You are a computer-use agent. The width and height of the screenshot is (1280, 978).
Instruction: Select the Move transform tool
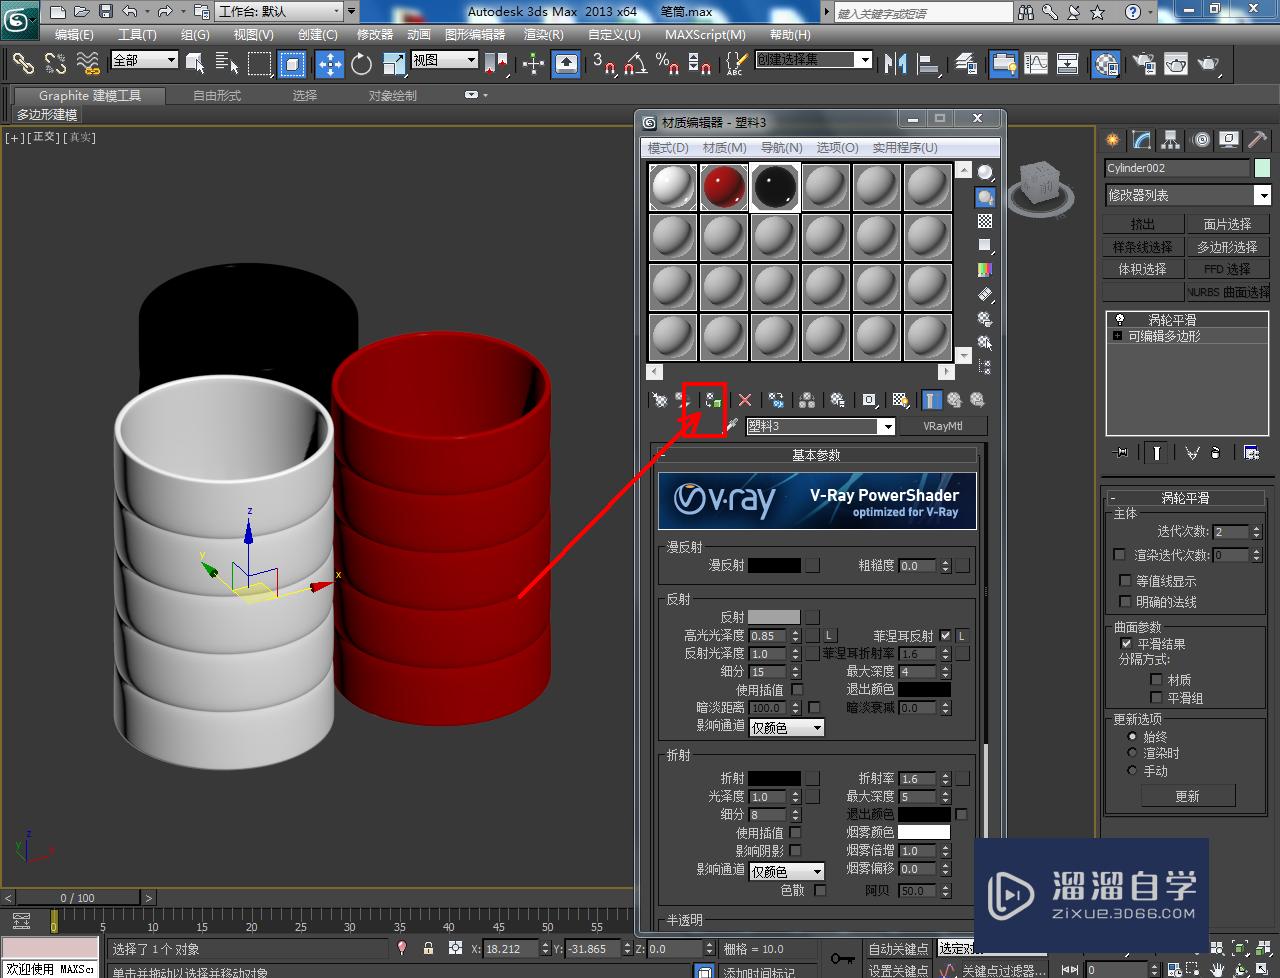(329, 64)
